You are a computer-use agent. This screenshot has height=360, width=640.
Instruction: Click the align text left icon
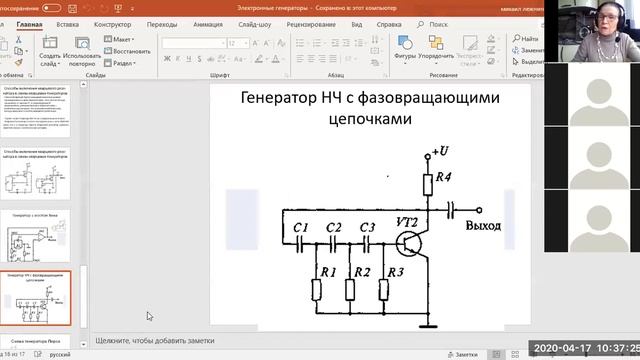(300, 59)
